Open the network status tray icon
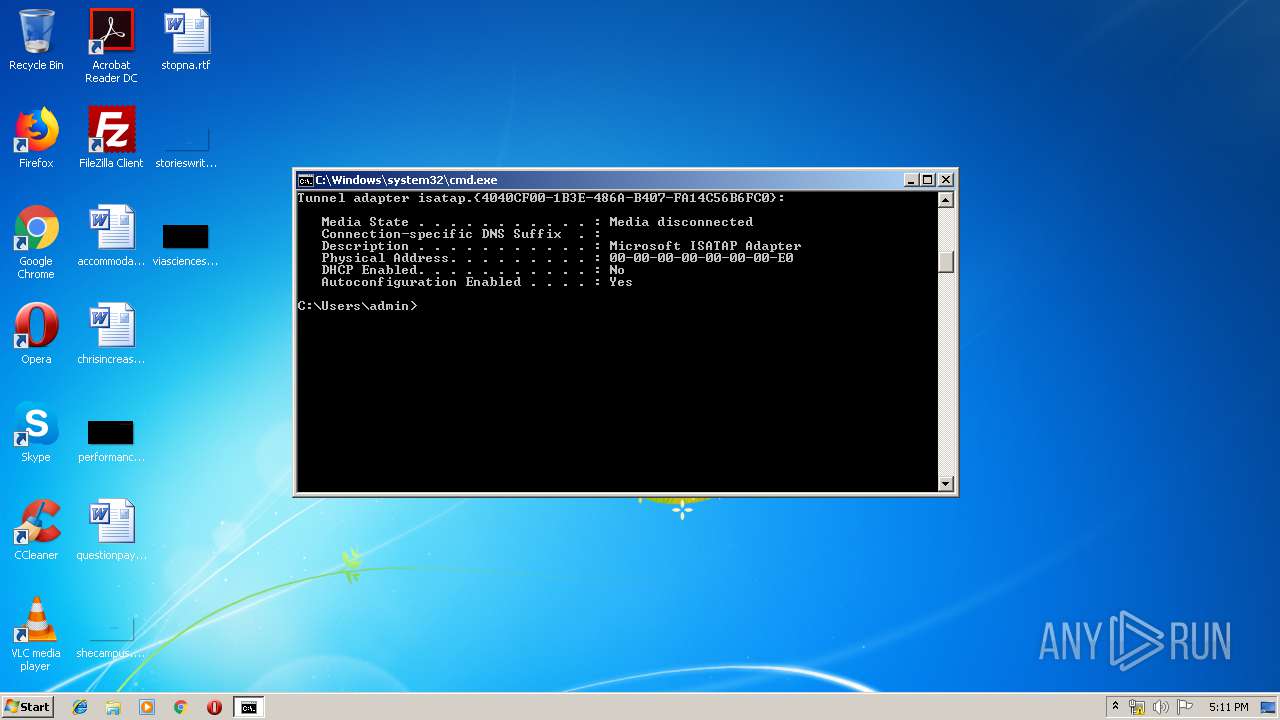The width and height of the screenshot is (1280, 720). [1137, 707]
